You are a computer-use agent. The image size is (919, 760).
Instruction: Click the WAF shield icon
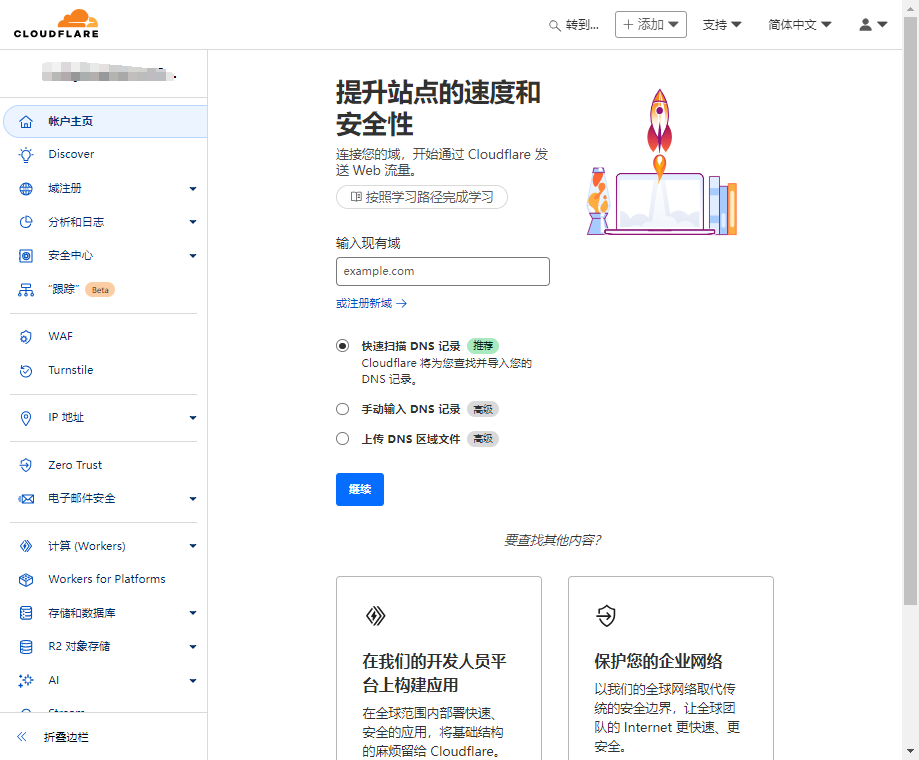click(x=26, y=337)
